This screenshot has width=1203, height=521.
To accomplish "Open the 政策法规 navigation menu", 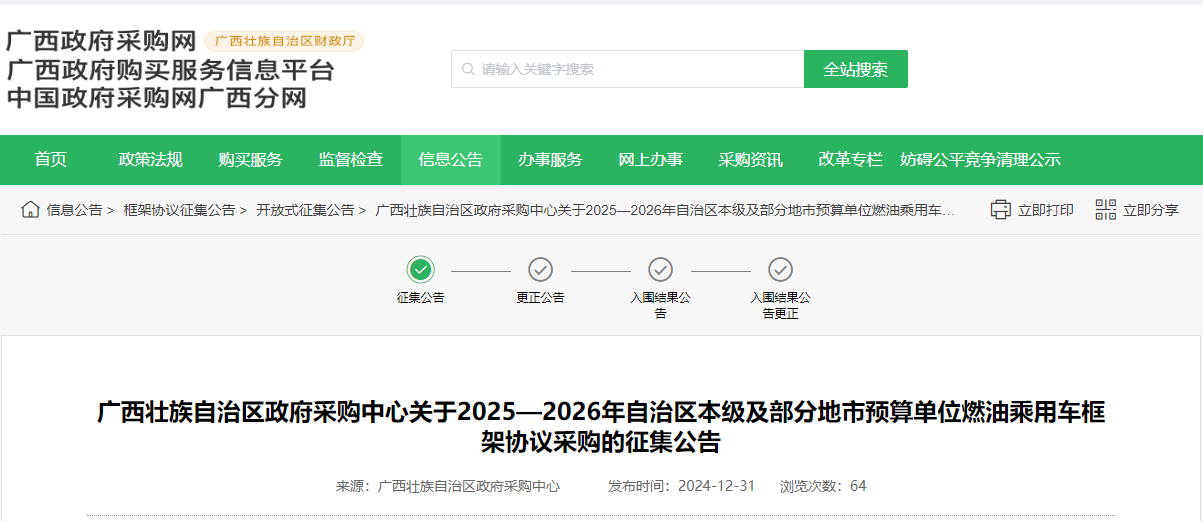I will click(151, 160).
